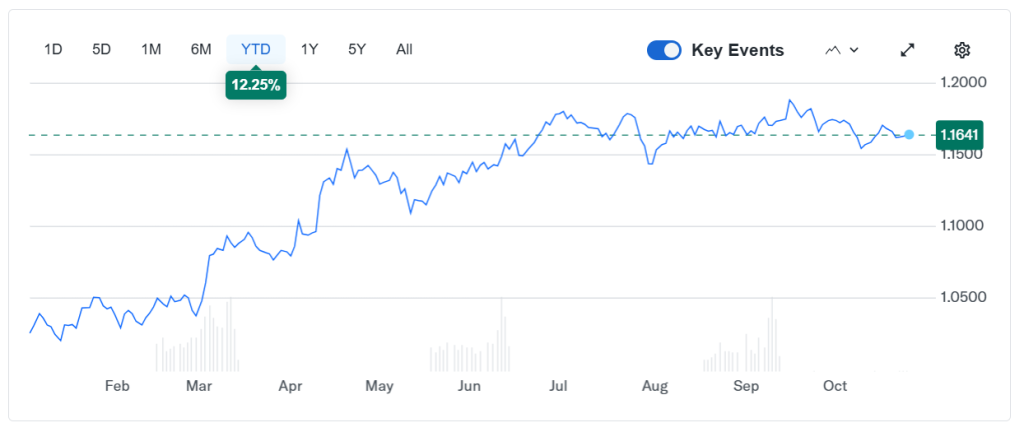Click the line chart type icon
Image resolution: width=1024 pixels, height=432 pixels.
[x=832, y=50]
